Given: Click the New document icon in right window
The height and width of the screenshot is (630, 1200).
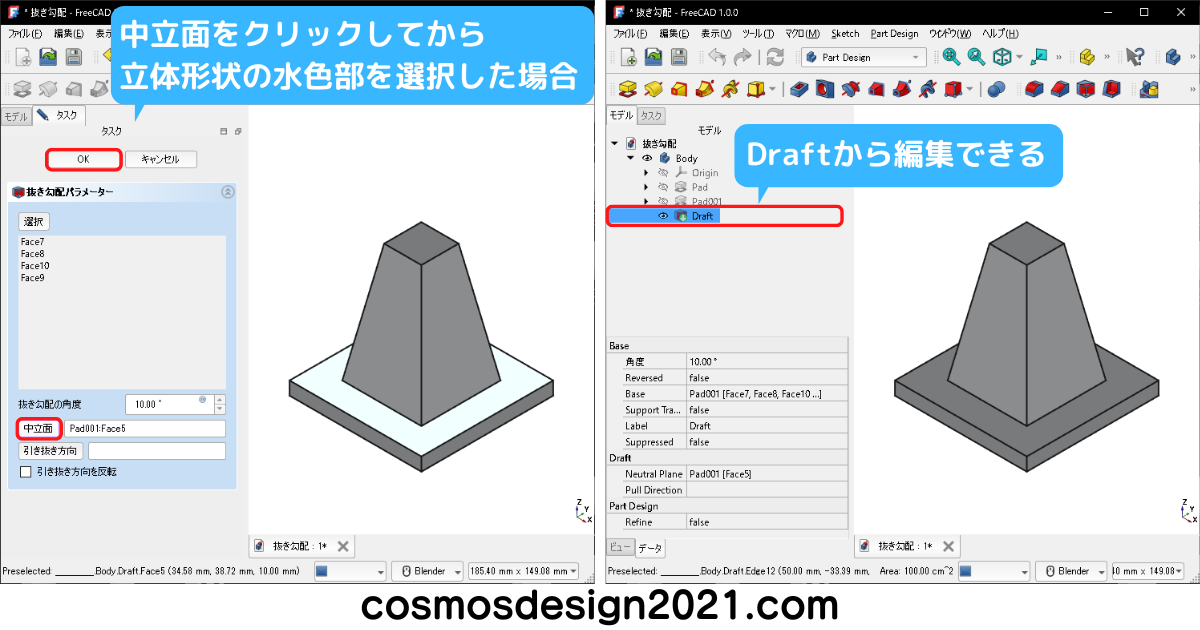Looking at the screenshot, I should pos(628,57).
